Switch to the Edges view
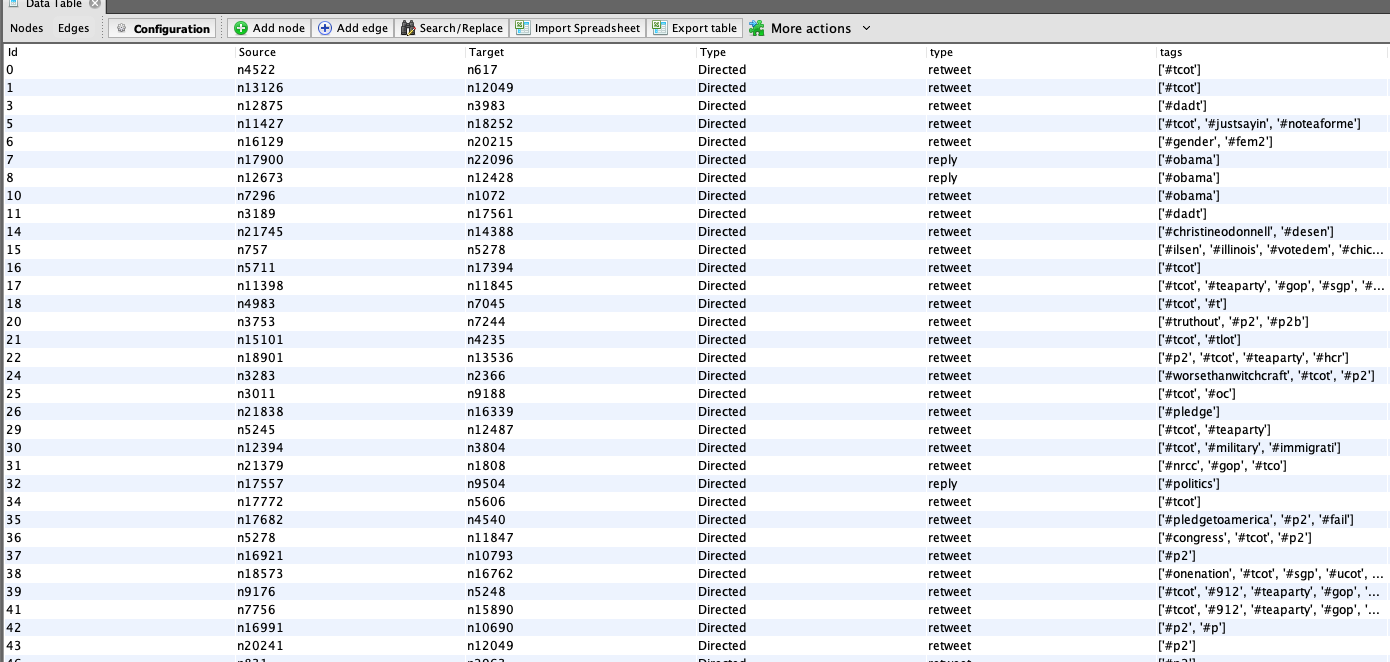This screenshot has height=662, width=1390. (73, 28)
